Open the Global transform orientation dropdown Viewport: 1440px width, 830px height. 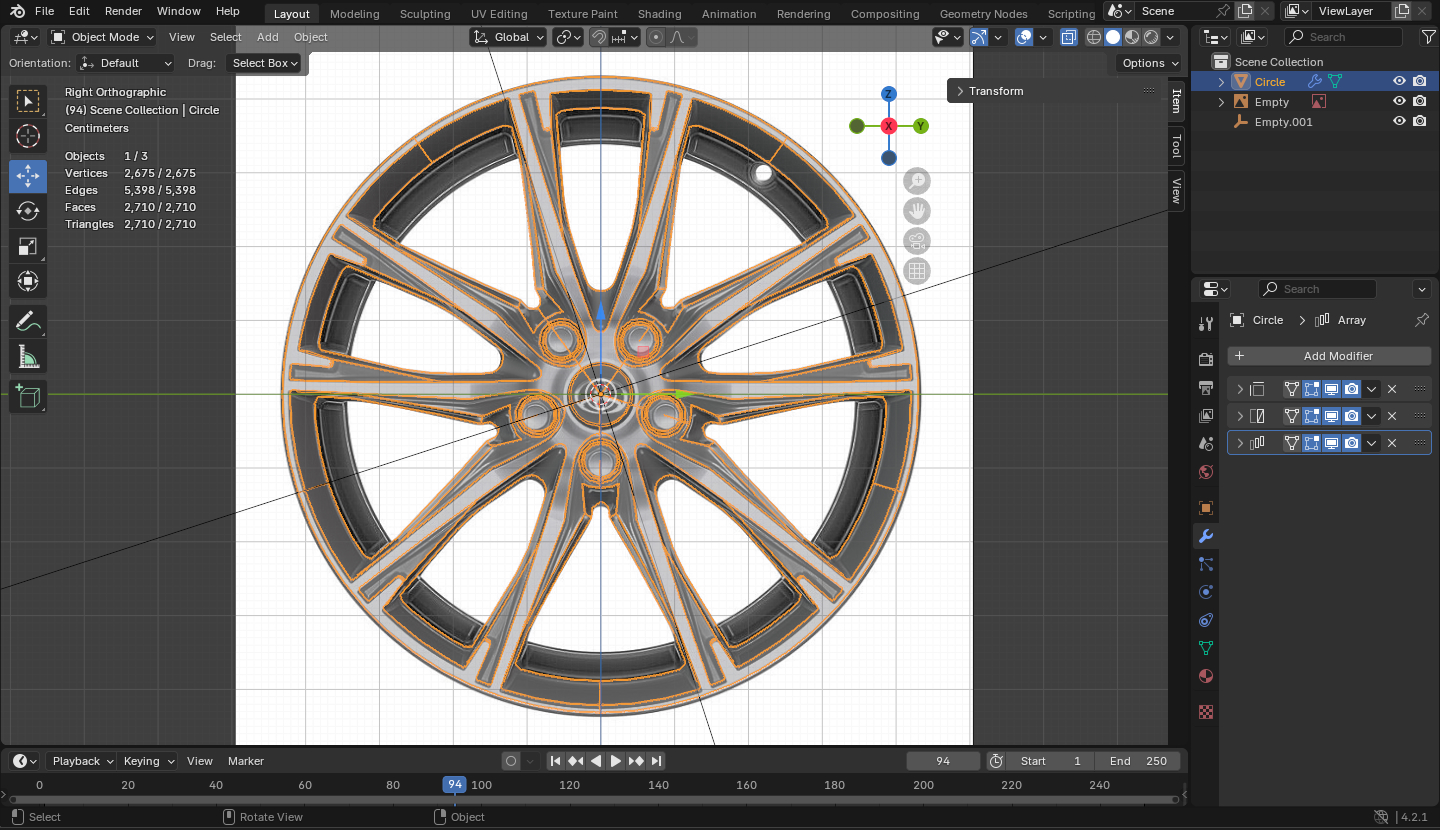[509, 37]
